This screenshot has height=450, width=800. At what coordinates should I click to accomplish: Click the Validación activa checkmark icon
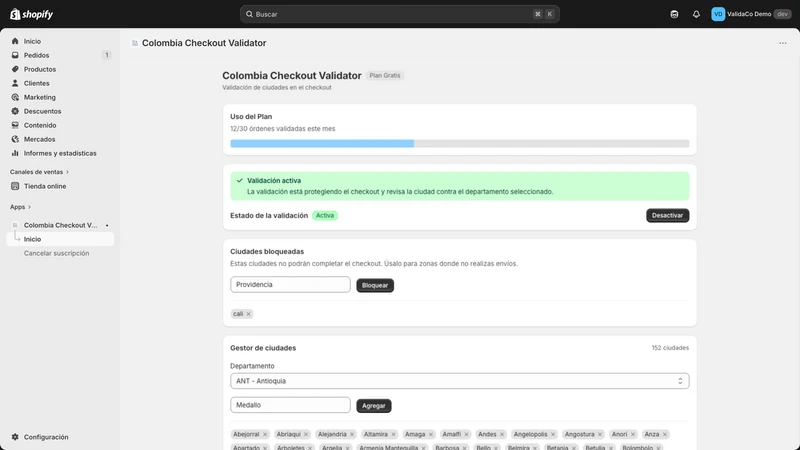coord(239,181)
